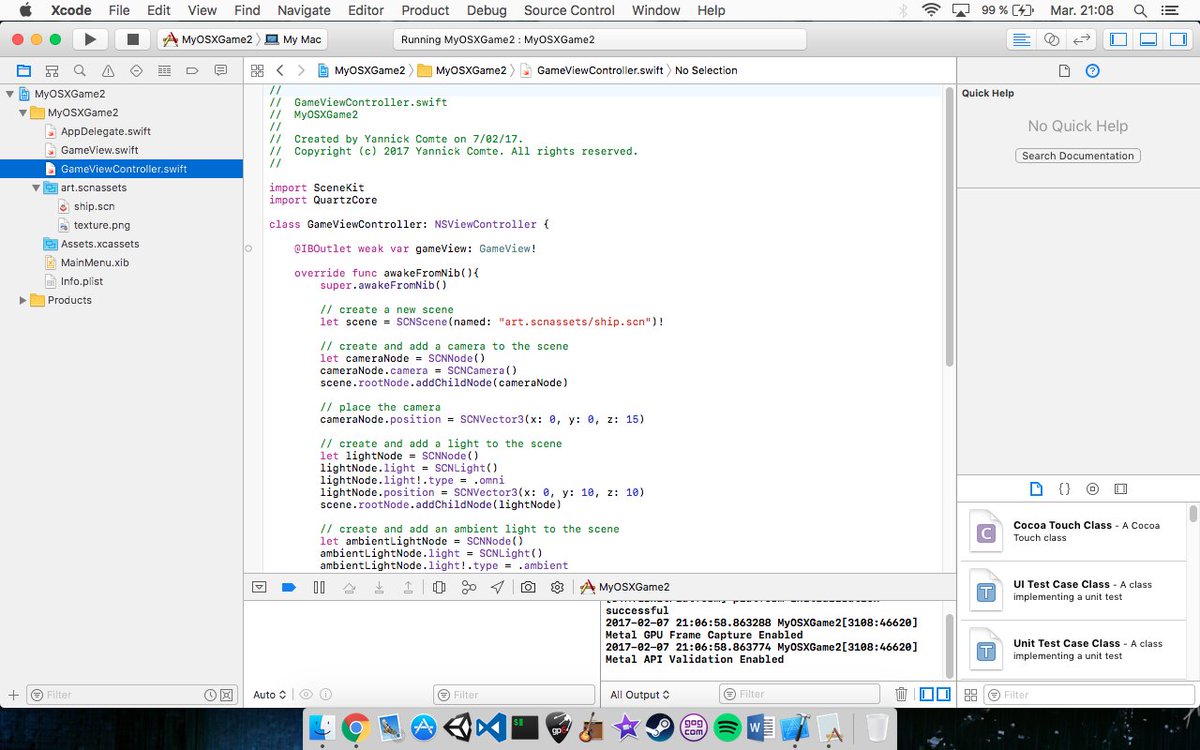Screen dimensions: 1200x750
Task: Open MainMenu.xib in the navigator
Action: (95, 262)
